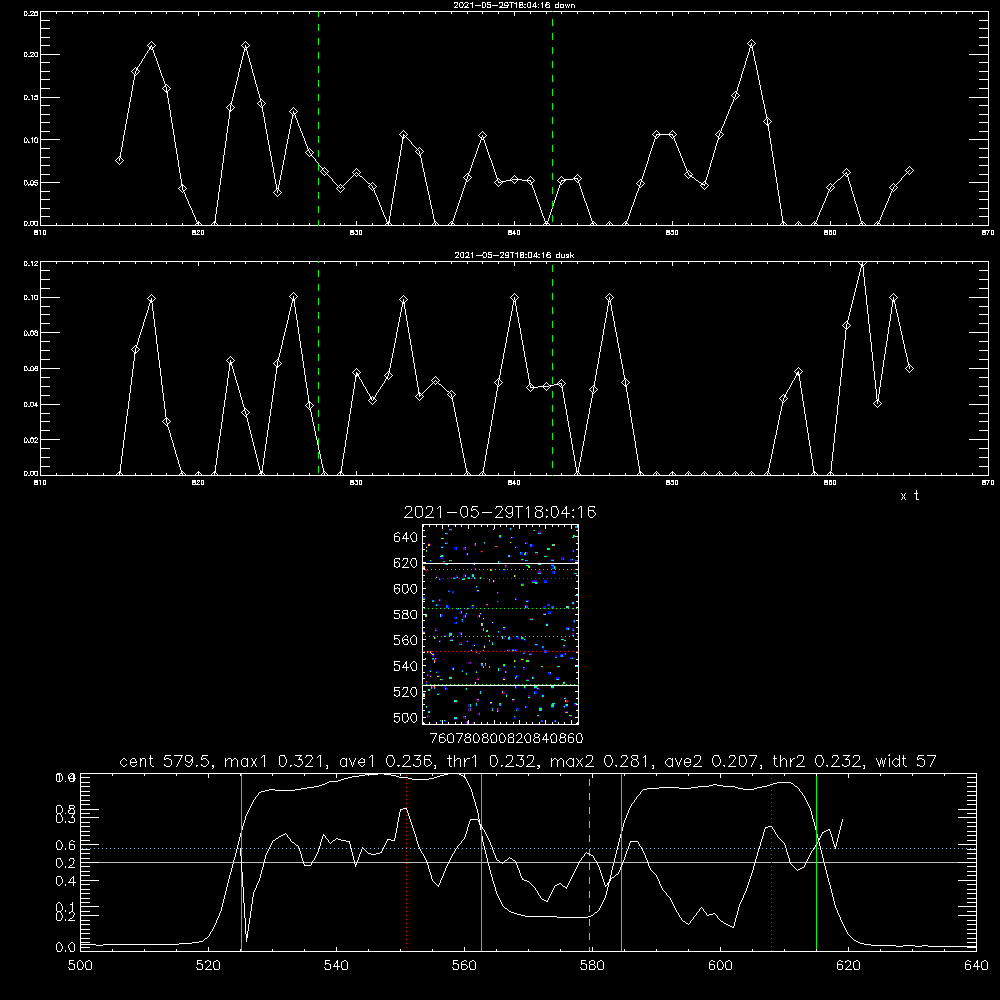The height and width of the screenshot is (1000, 1000).
Task: Click the bottom plot x-axis label 540
Action: (x=336, y=966)
